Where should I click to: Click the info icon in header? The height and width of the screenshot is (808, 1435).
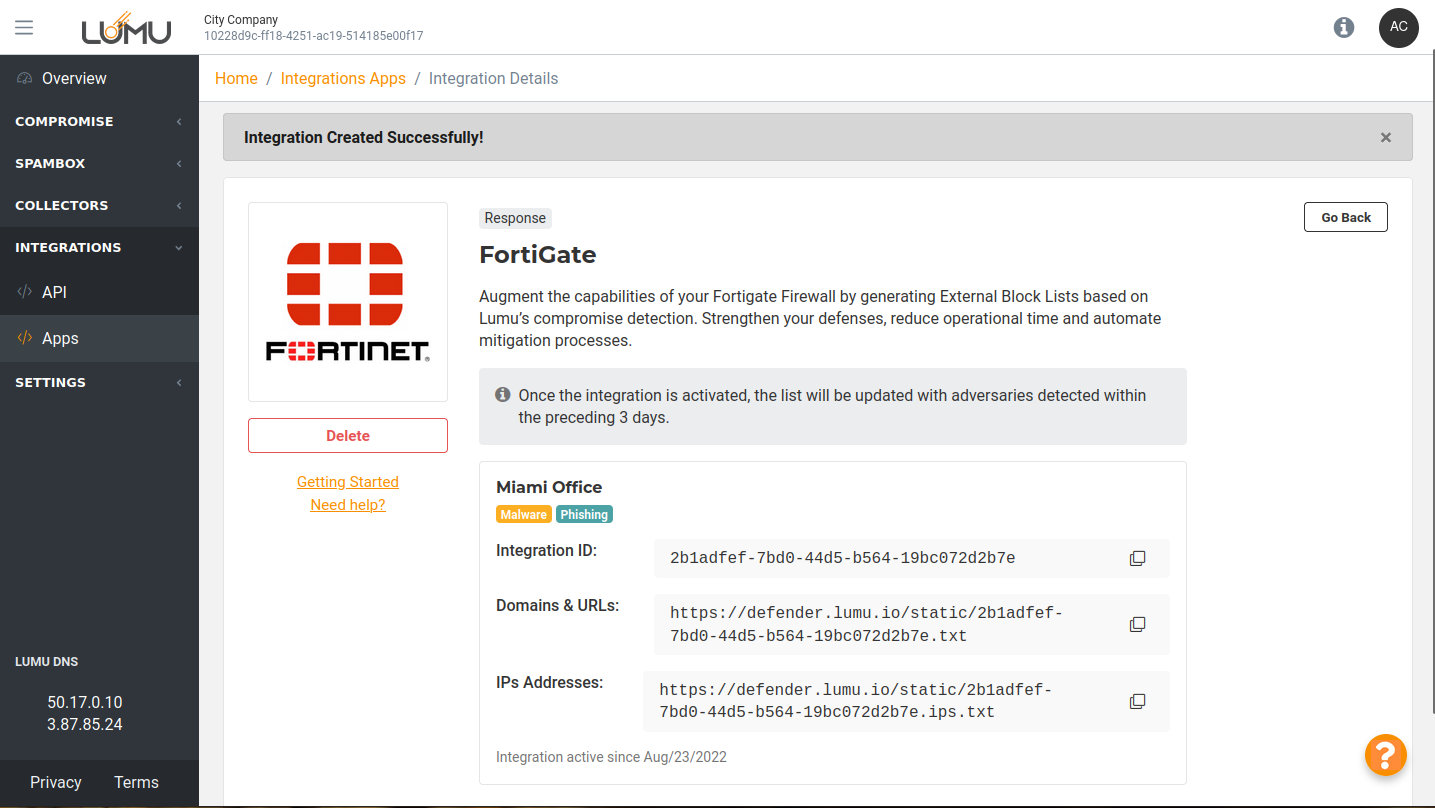coord(1344,28)
